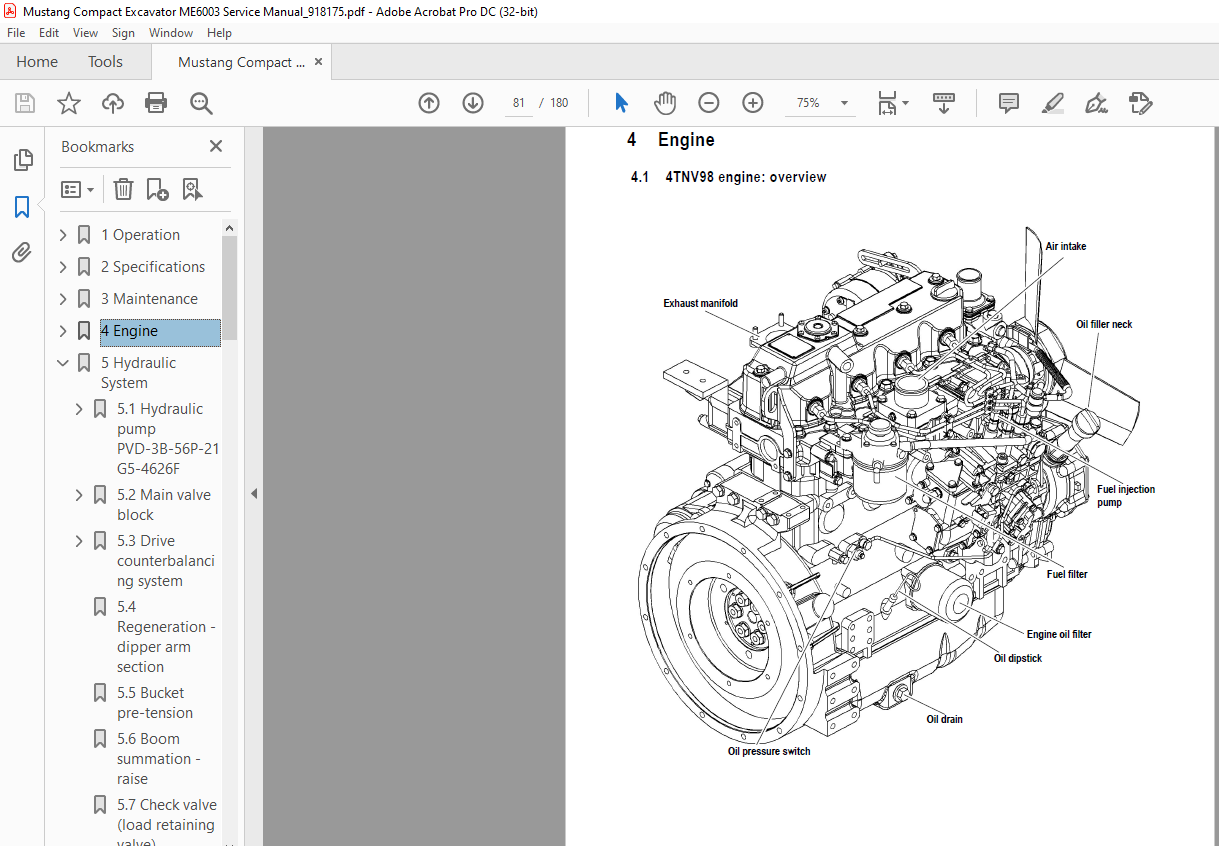Expand the 5.1 Hydraulic pump bookmark
This screenshot has width=1219, height=846.
click(x=79, y=409)
